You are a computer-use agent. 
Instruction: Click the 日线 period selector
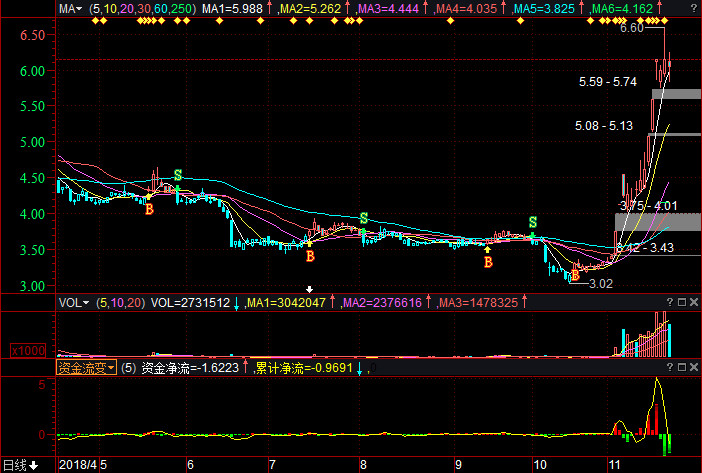click(x=20, y=465)
